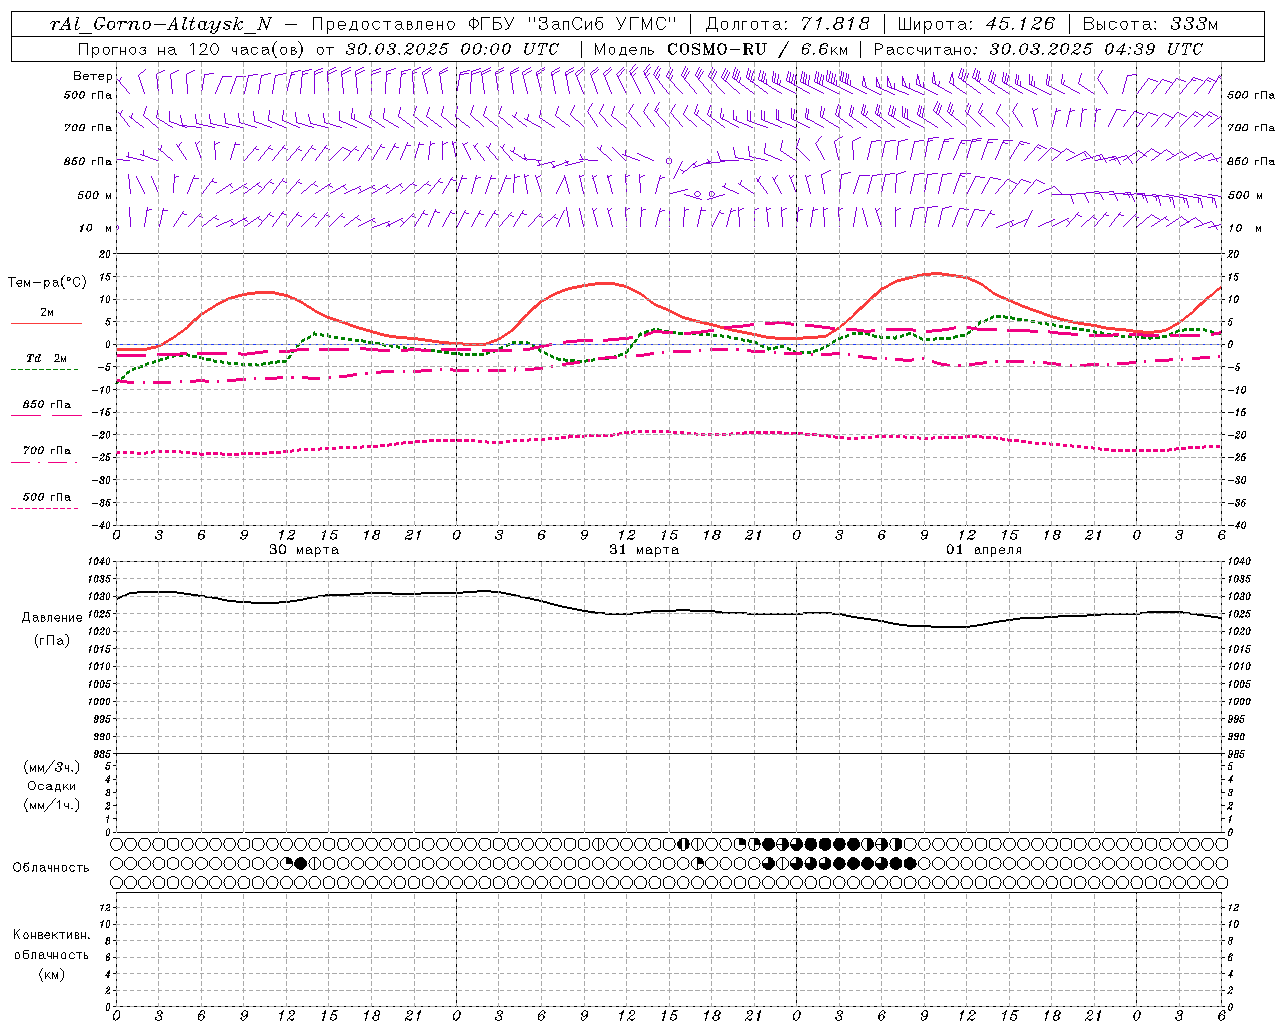Screen dimensions: 1280x1024
Task: Click the Модель COSMO-RU / 6.6км label
Action: [x=721, y=49]
